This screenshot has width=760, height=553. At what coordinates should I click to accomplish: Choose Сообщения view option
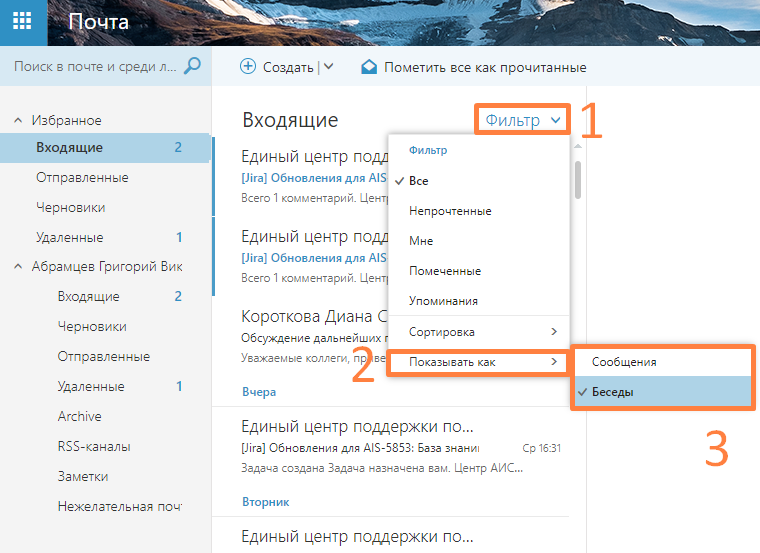(x=624, y=361)
